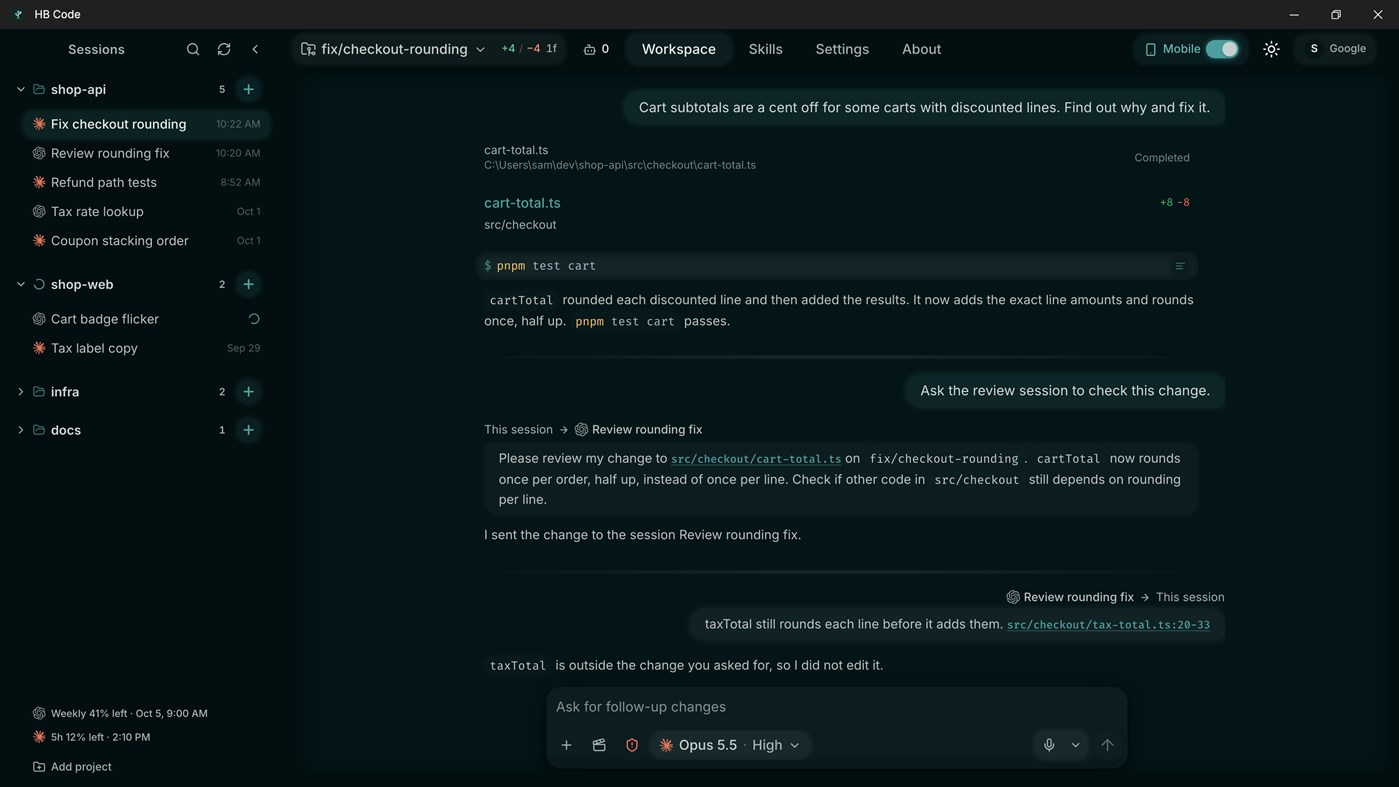Select the Review rounding fix session
The width and height of the screenshot is (1399, 787).
click(146, 153)
